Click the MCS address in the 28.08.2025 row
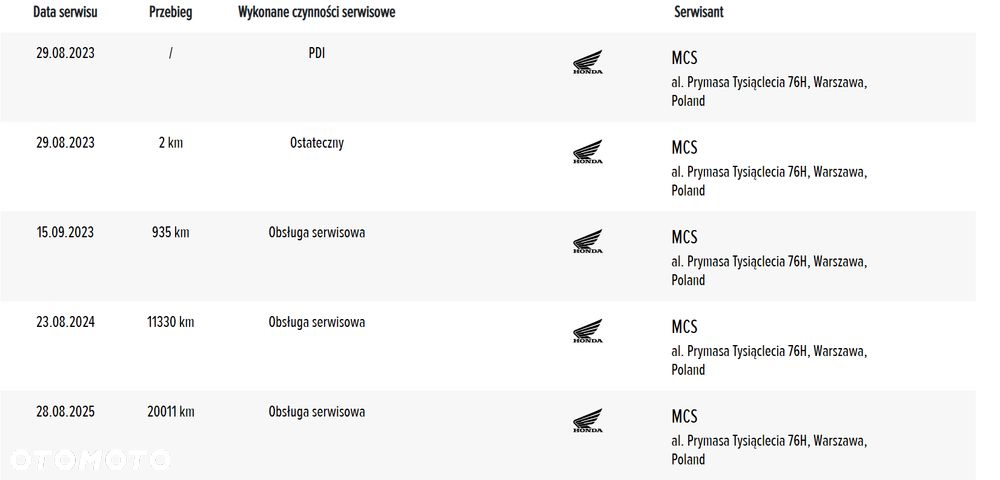1000x480 pixels. (768, 449)
